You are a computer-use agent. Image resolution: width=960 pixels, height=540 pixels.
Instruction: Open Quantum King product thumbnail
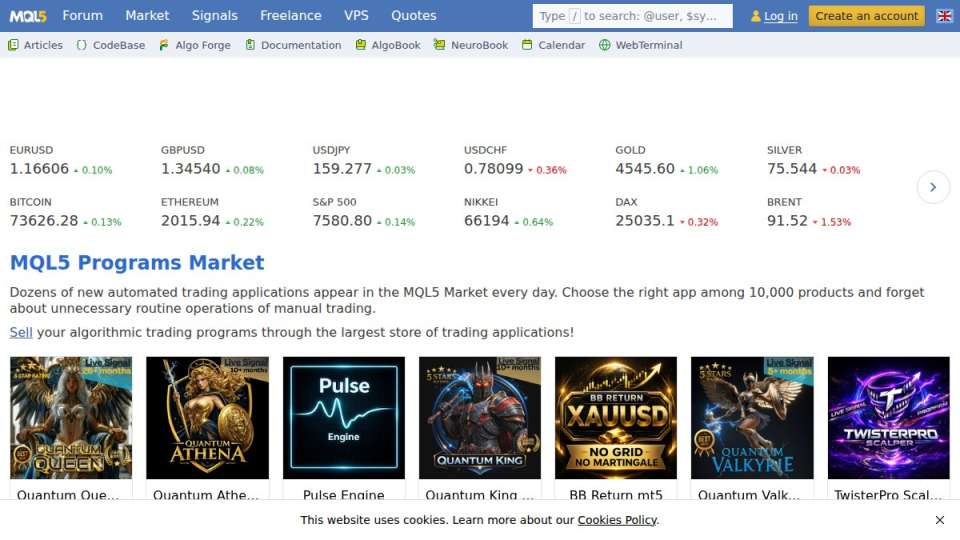(480, 418)
